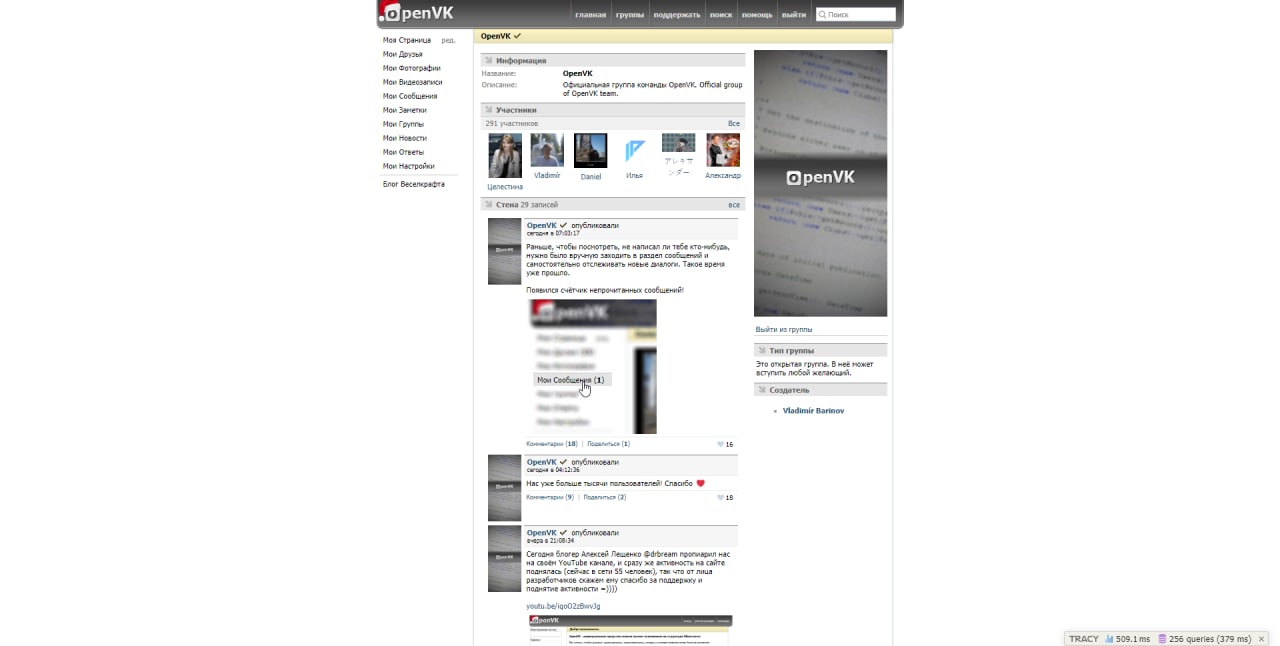The height and width of the screenshot is (646, 1280).
Task: Click the Daniel member name link
Action: (x=591, y=177)
